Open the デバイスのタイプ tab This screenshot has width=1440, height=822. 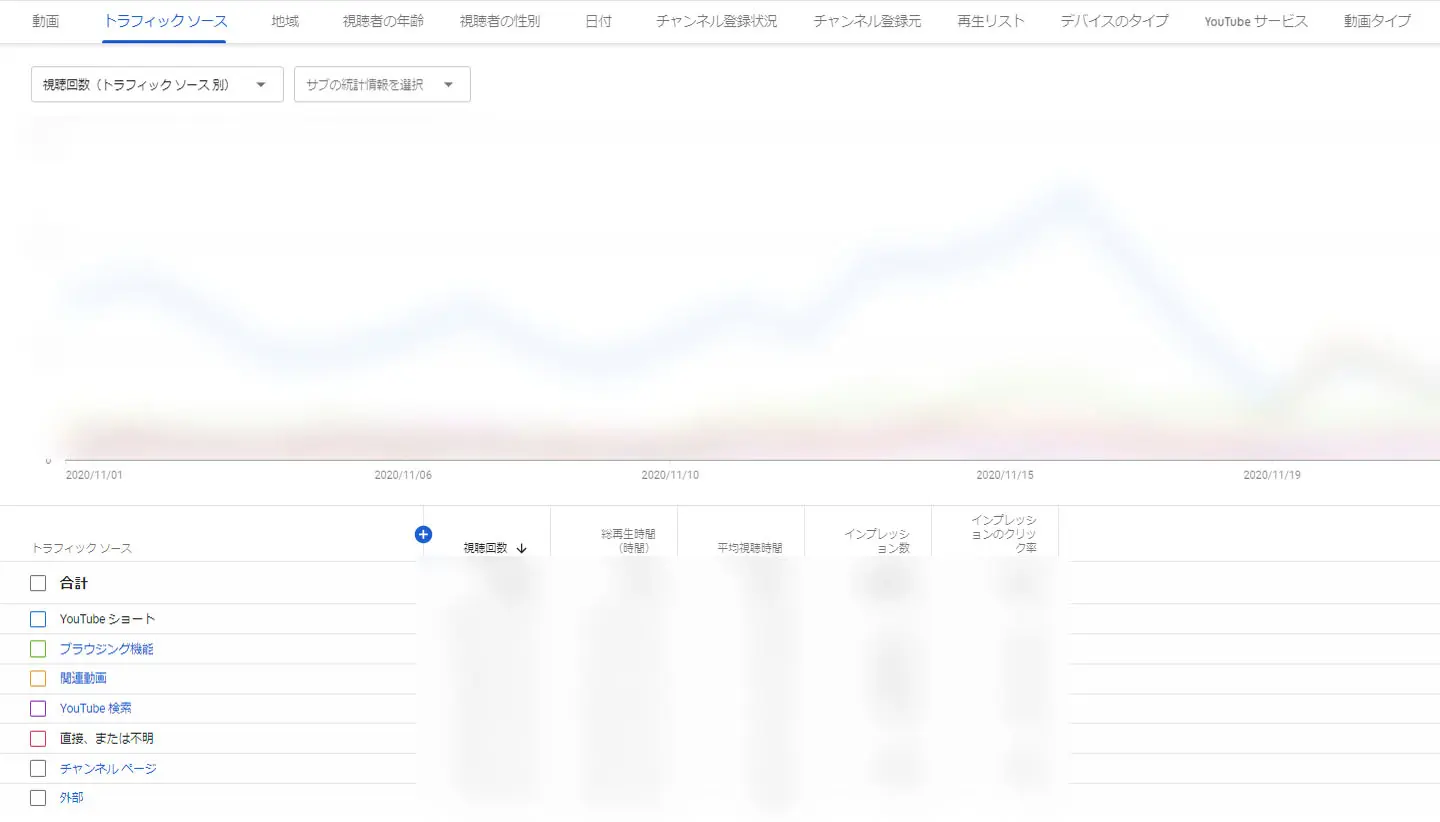coord(1114,21)
